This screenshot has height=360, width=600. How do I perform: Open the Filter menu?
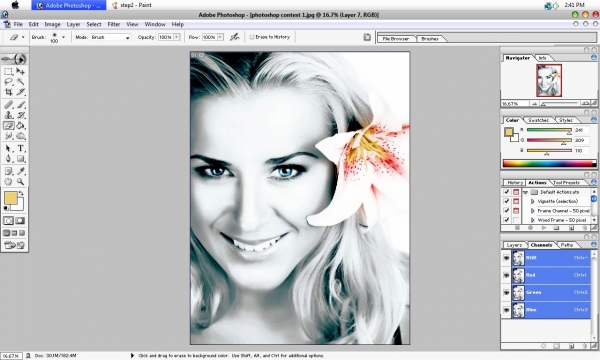coord(114,24)
